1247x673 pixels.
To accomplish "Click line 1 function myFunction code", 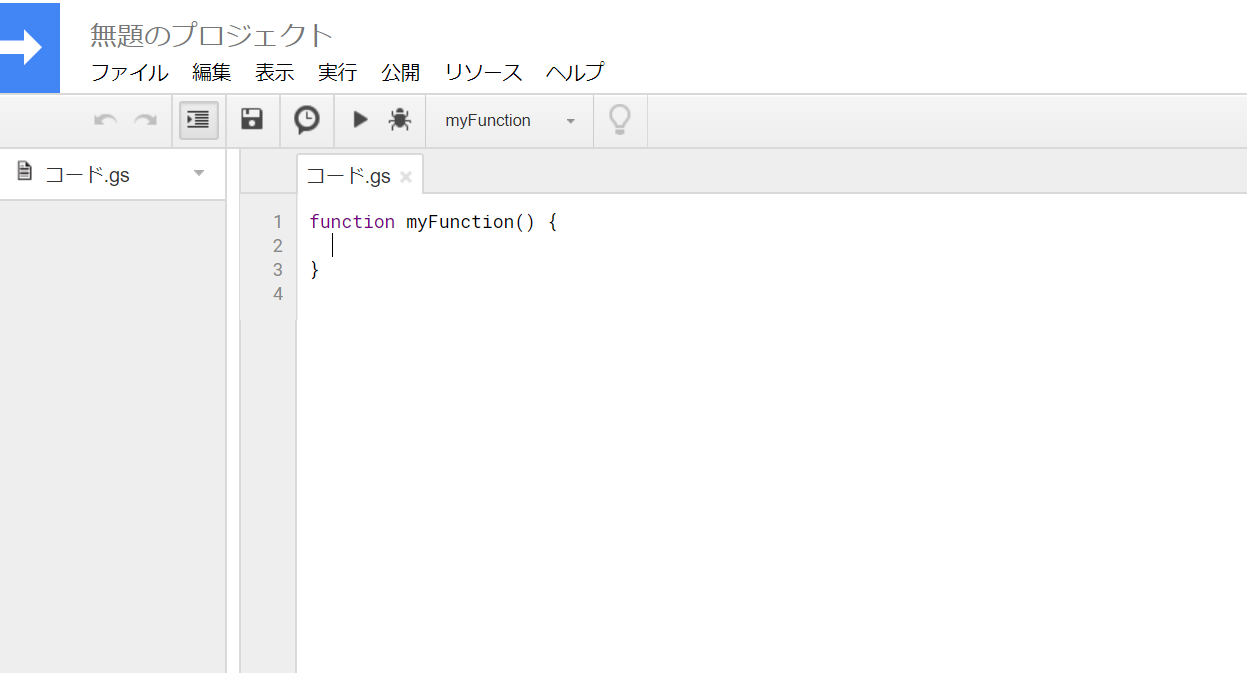I will [x=433, y=222].
